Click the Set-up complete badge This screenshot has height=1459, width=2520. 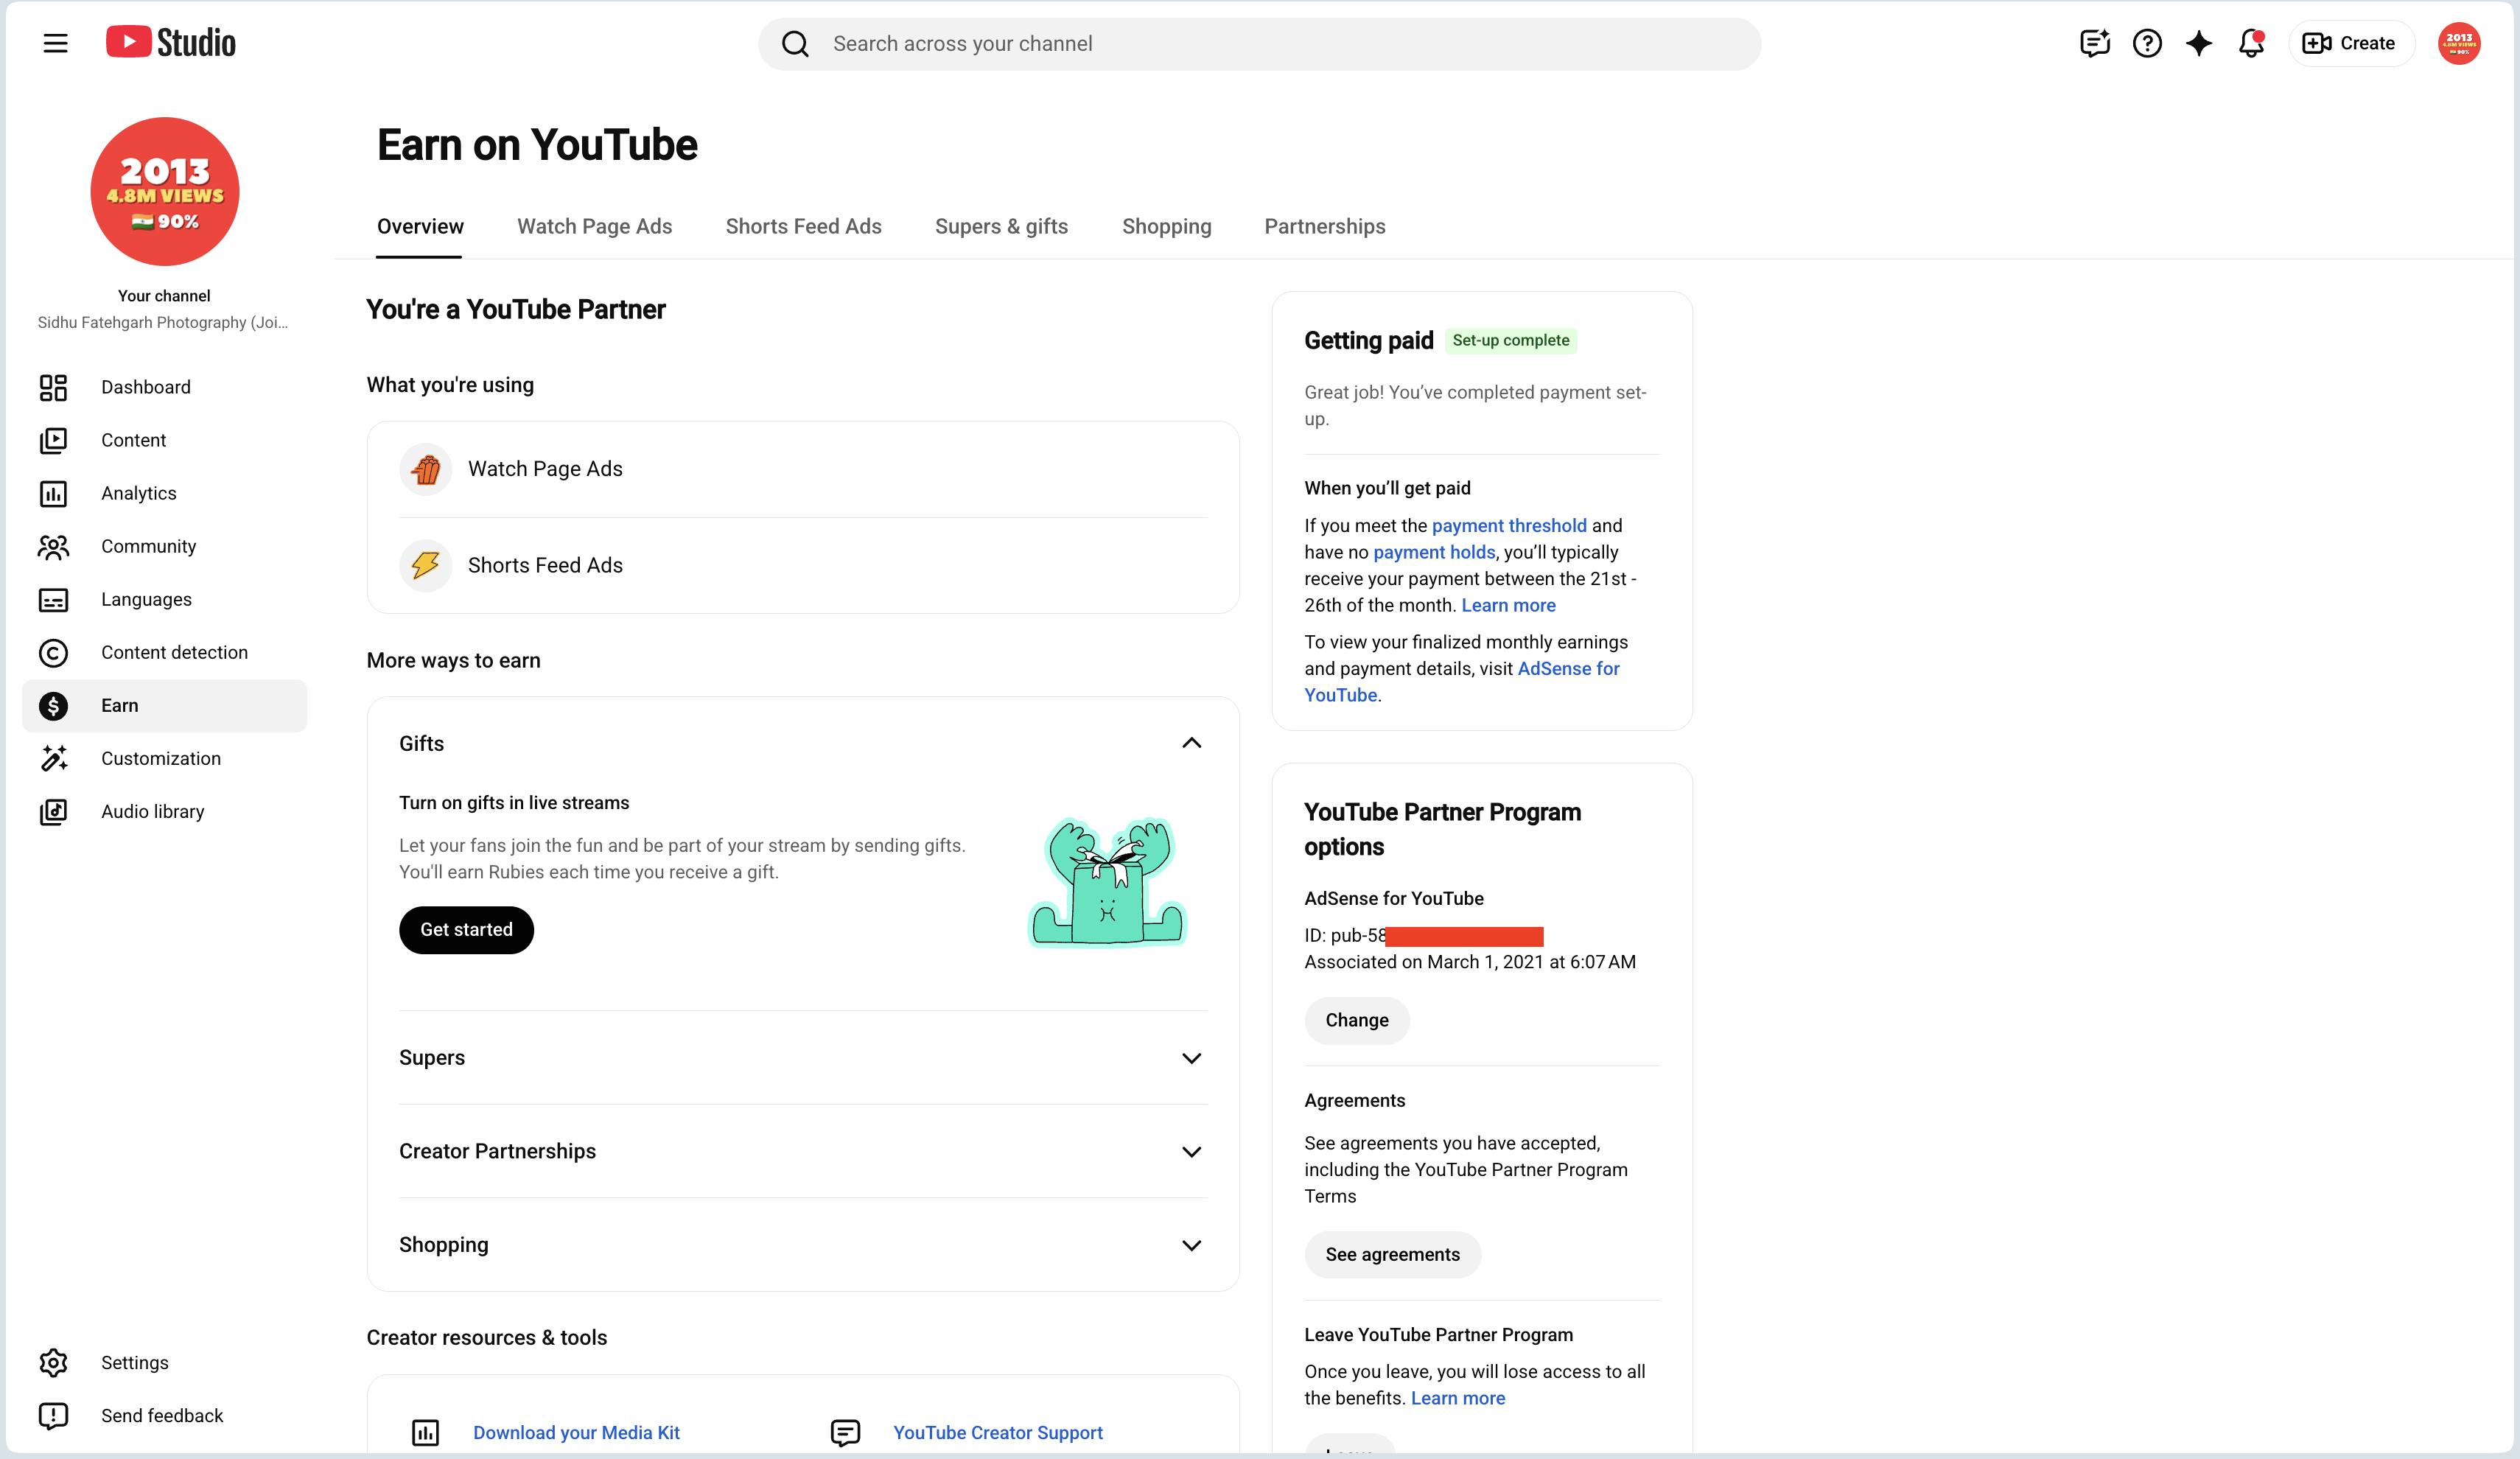[1510, 341]
